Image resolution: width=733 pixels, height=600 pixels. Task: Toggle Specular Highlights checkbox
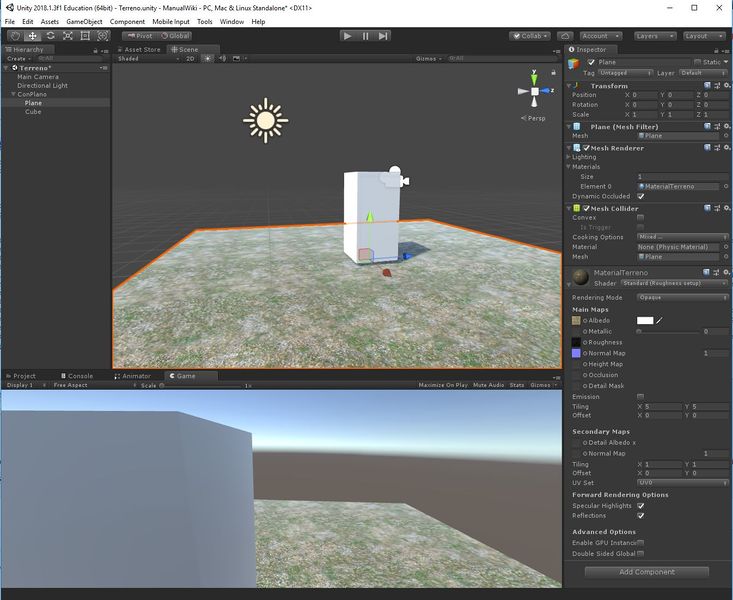[x=640, y=506]
